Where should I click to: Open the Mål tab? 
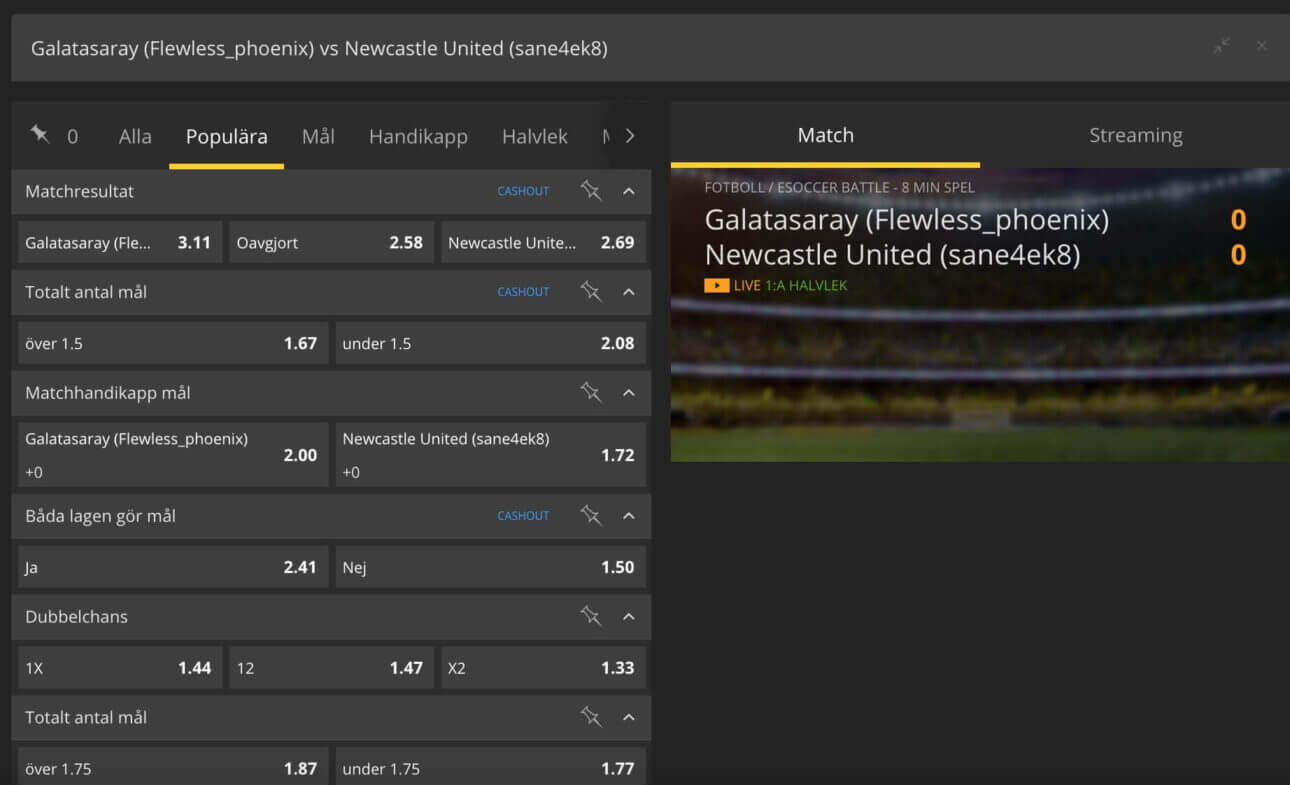coord(318,136)
